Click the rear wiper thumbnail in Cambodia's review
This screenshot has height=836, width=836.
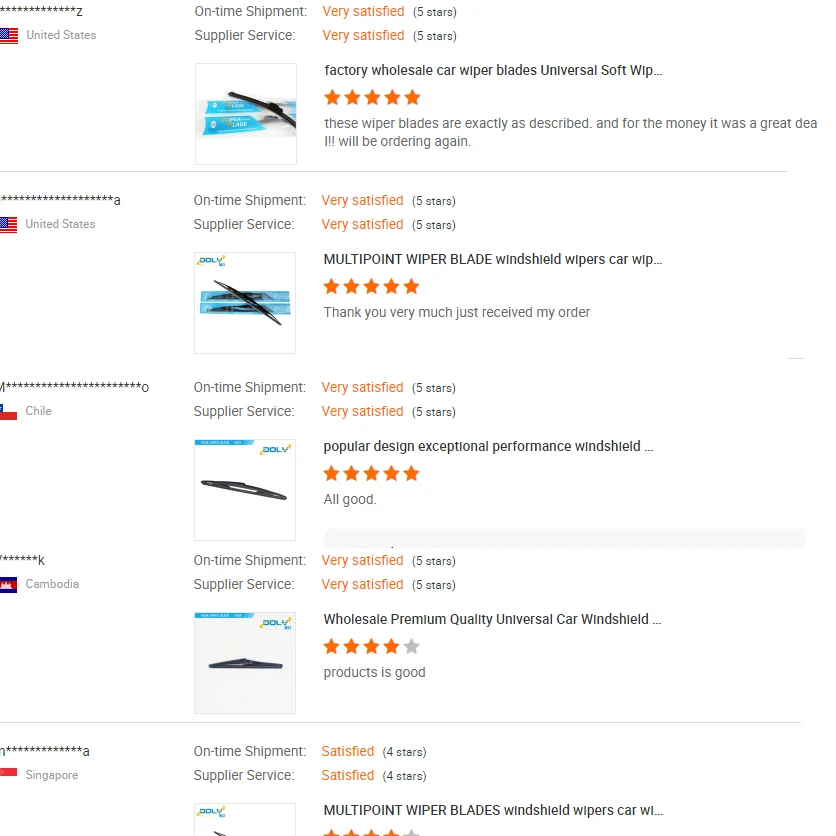(245, 662)
